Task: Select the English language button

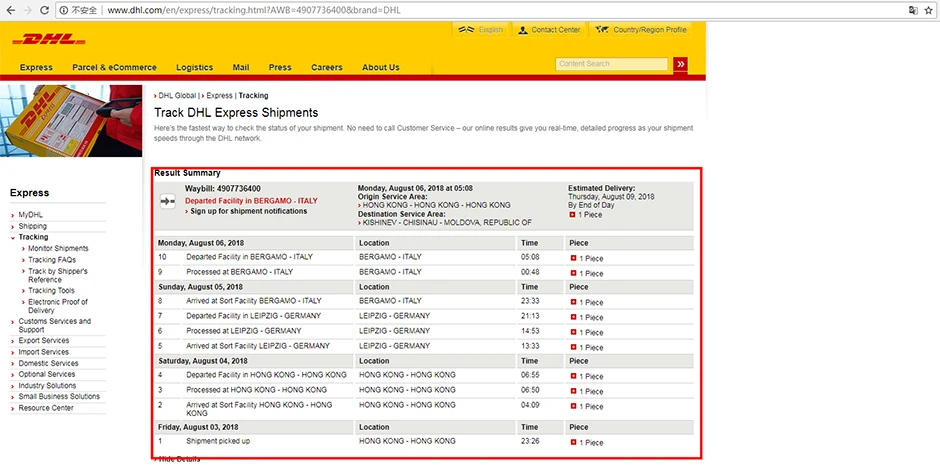Action: [481, 30]
